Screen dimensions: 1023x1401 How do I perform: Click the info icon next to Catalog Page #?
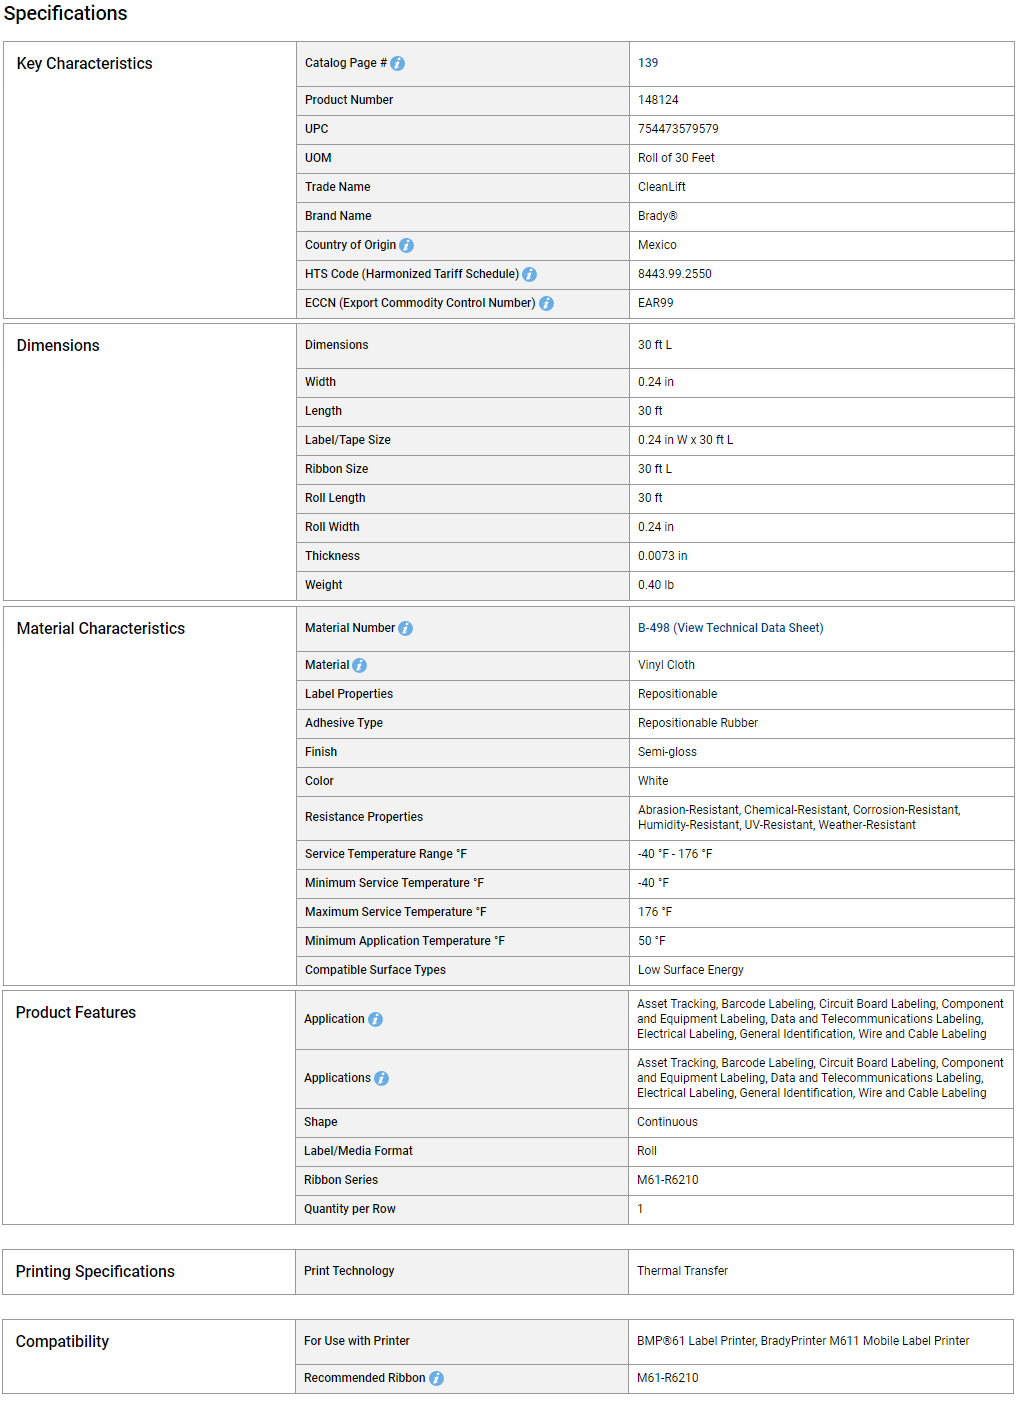(397, 64)
